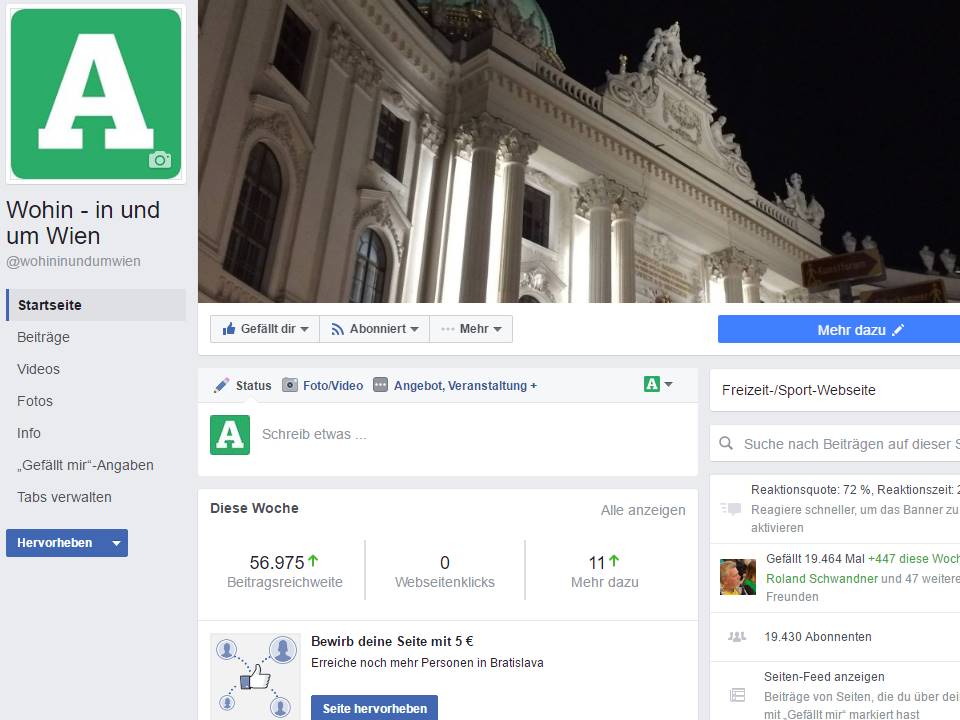Open Tabs verwalten
The image size is (960, 720).
(64, 497)
